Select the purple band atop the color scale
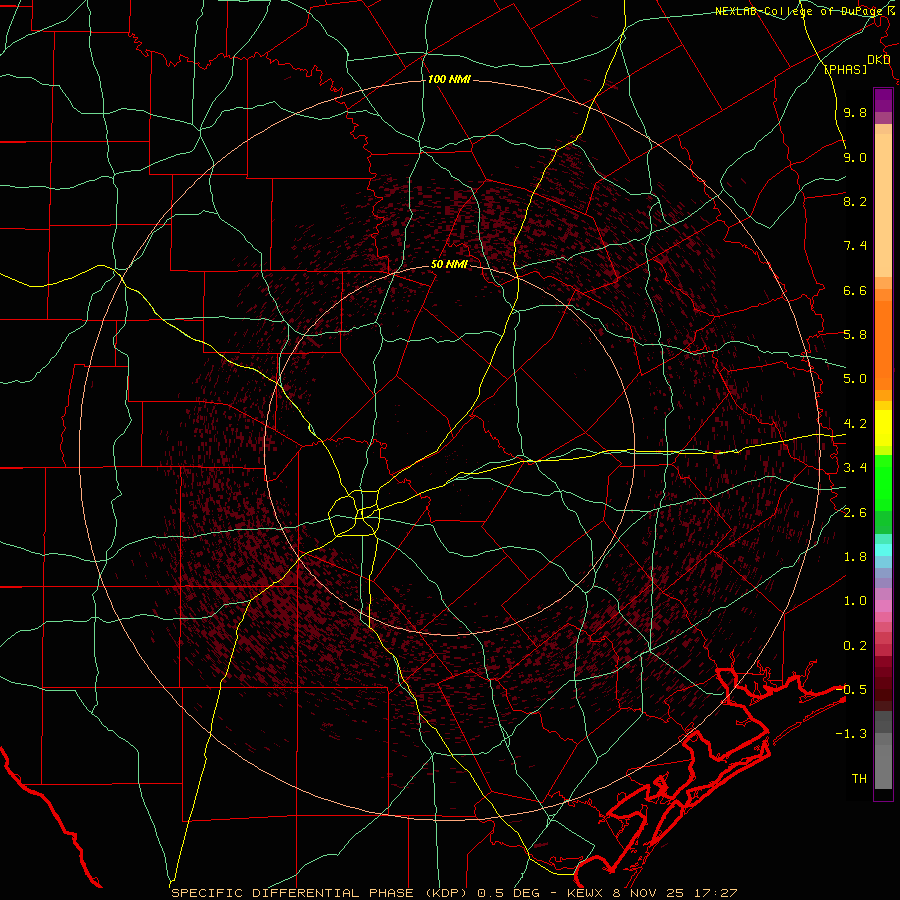 (x=883, y=100)
